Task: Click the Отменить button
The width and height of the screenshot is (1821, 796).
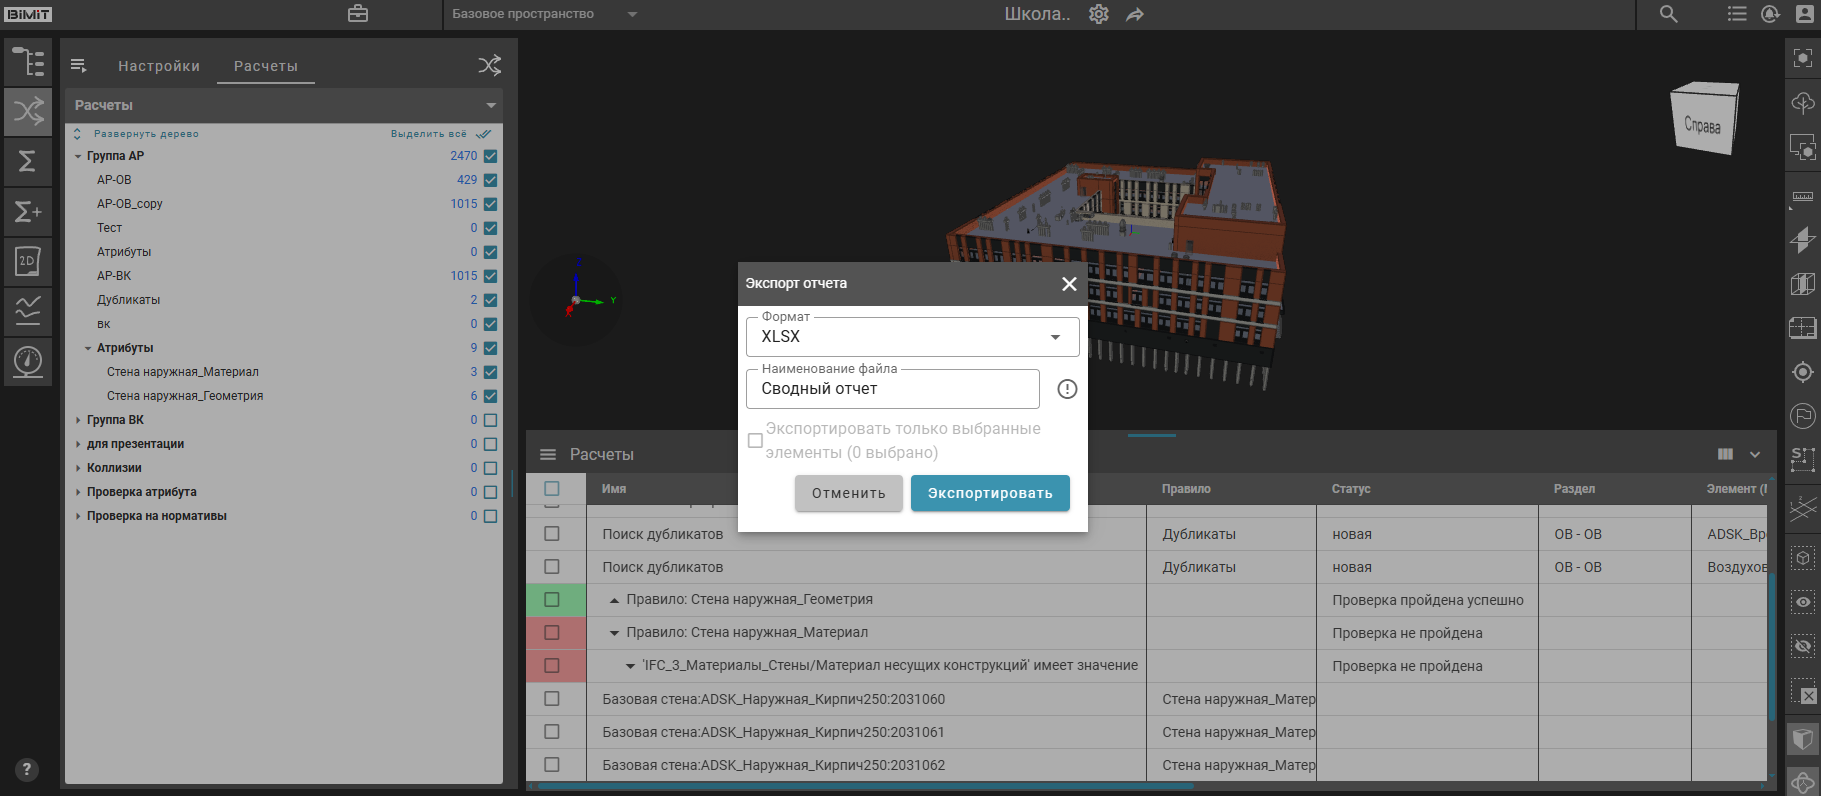Action: (848, 493)
